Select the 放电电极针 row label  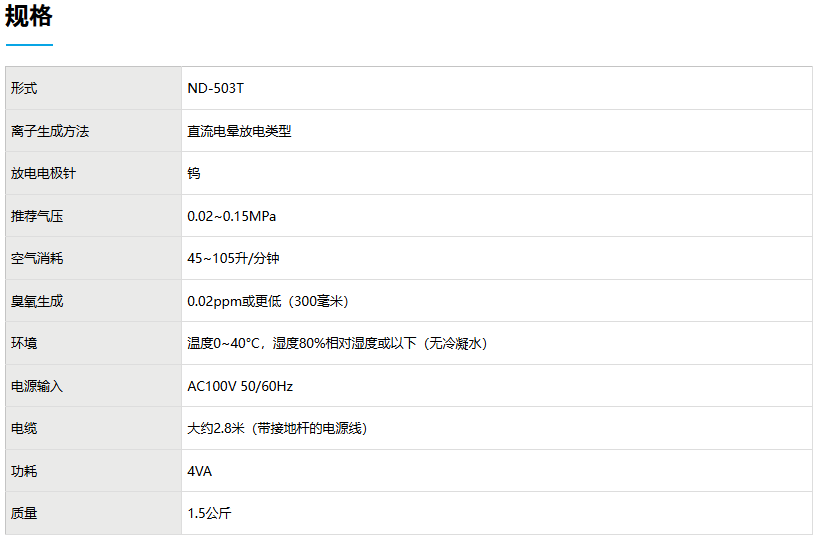[43, 173]
